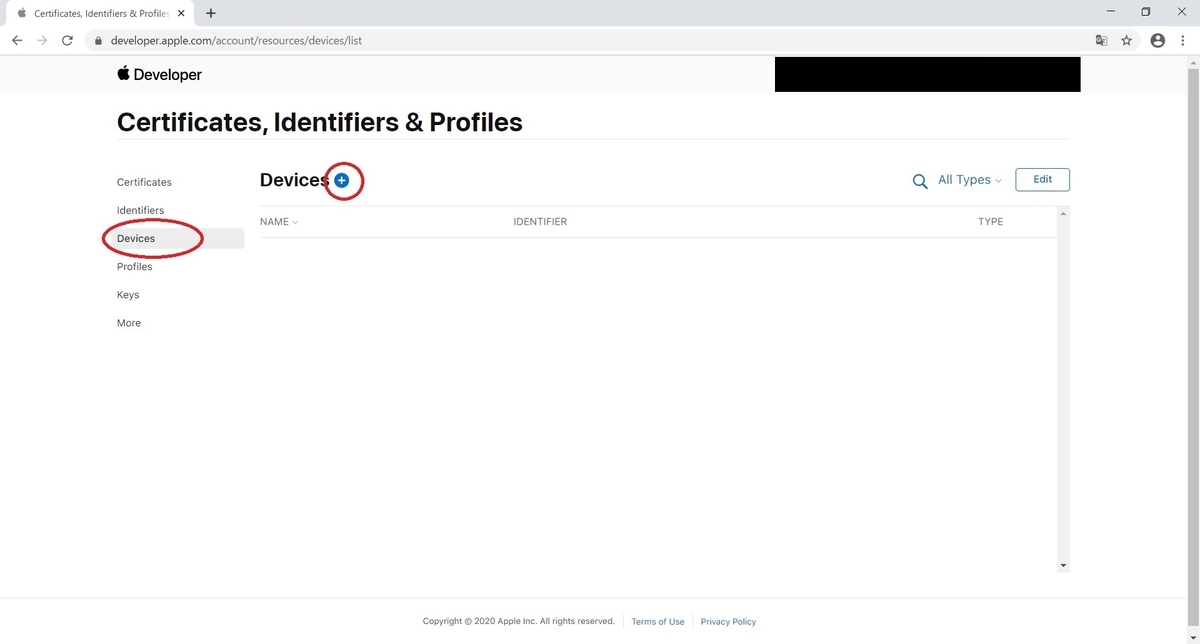The image size is (1200, 644).
Task: Reload the page with the refresh icon
Action: [67, 41]
